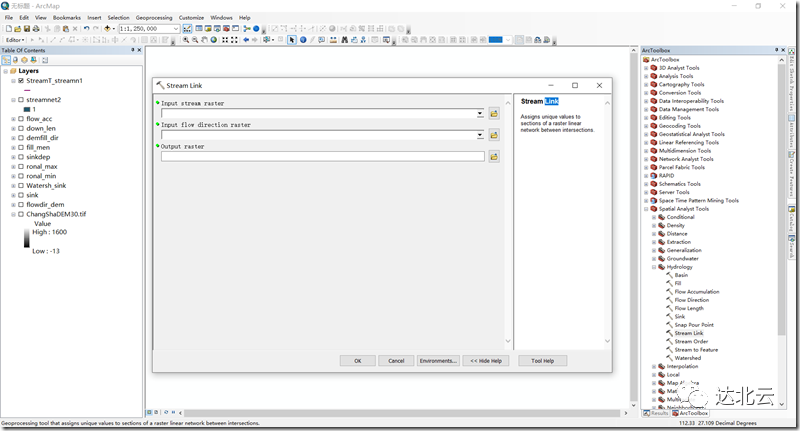800x431 pixels.
Task: Click the streamnet2 color symbol
Action: coord(27,109)
